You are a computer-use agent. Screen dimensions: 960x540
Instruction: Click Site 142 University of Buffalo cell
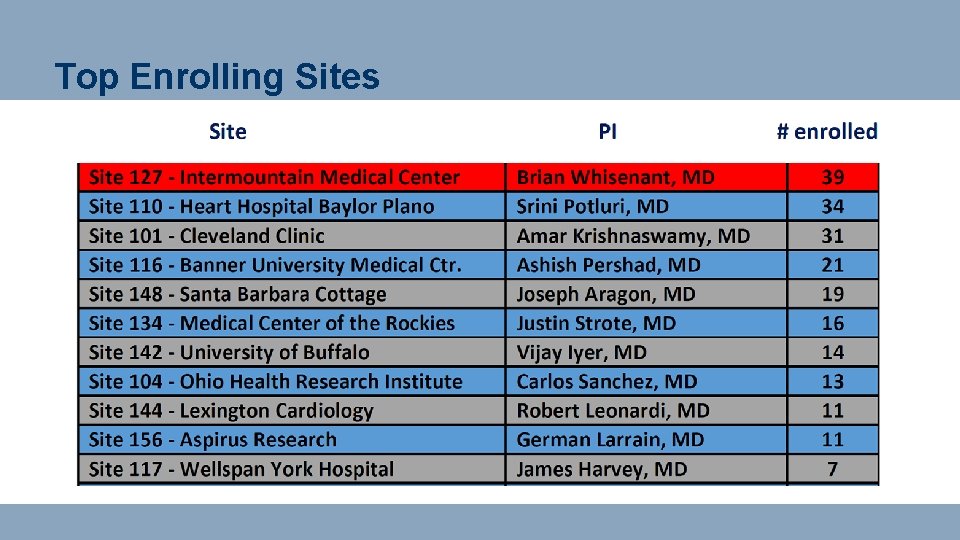tap(229, 352)
